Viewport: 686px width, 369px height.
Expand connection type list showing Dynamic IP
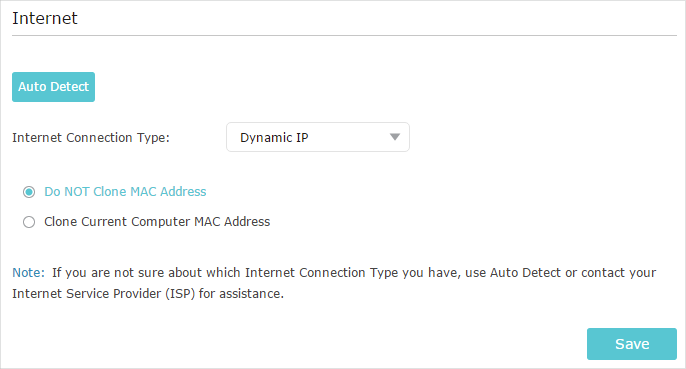click(x=318, y=137)
